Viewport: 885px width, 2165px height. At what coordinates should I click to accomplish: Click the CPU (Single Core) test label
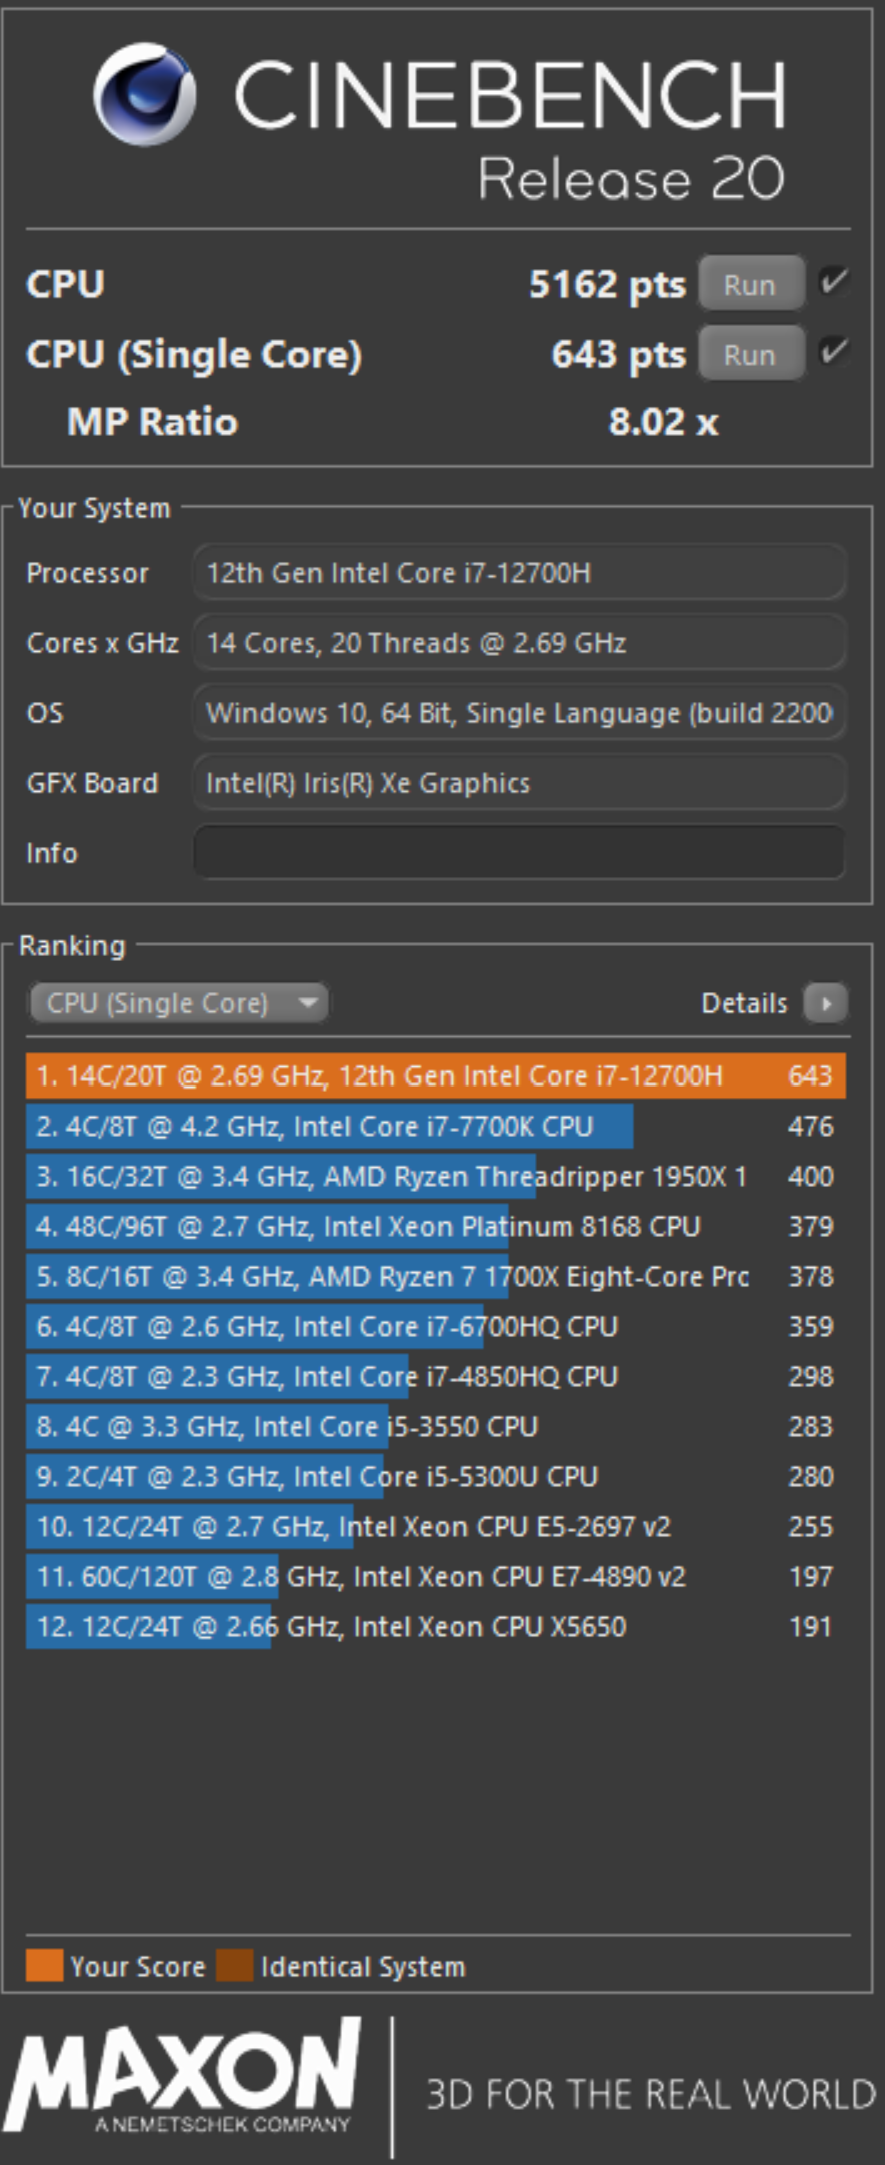point(194,355)
